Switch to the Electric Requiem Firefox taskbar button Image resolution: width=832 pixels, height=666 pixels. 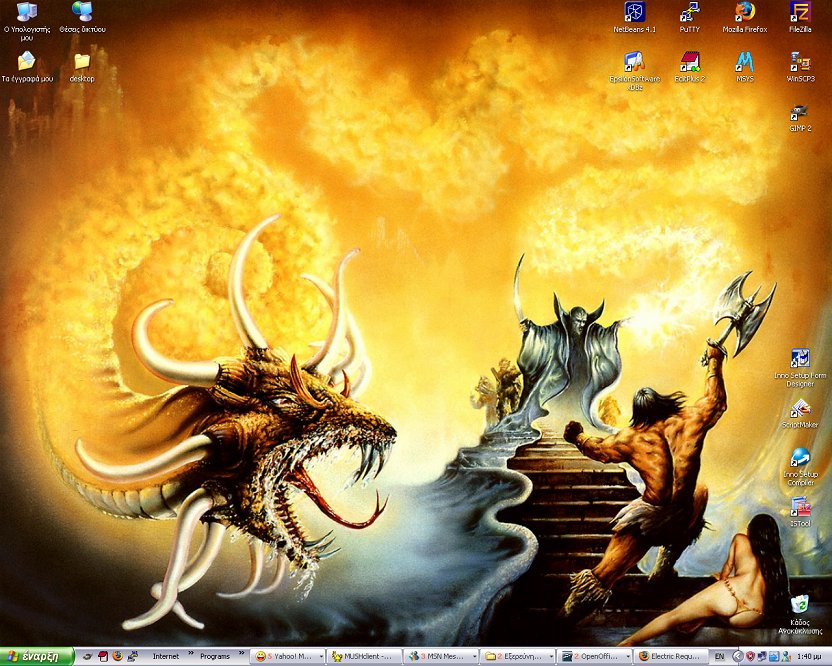pos(671,656)
